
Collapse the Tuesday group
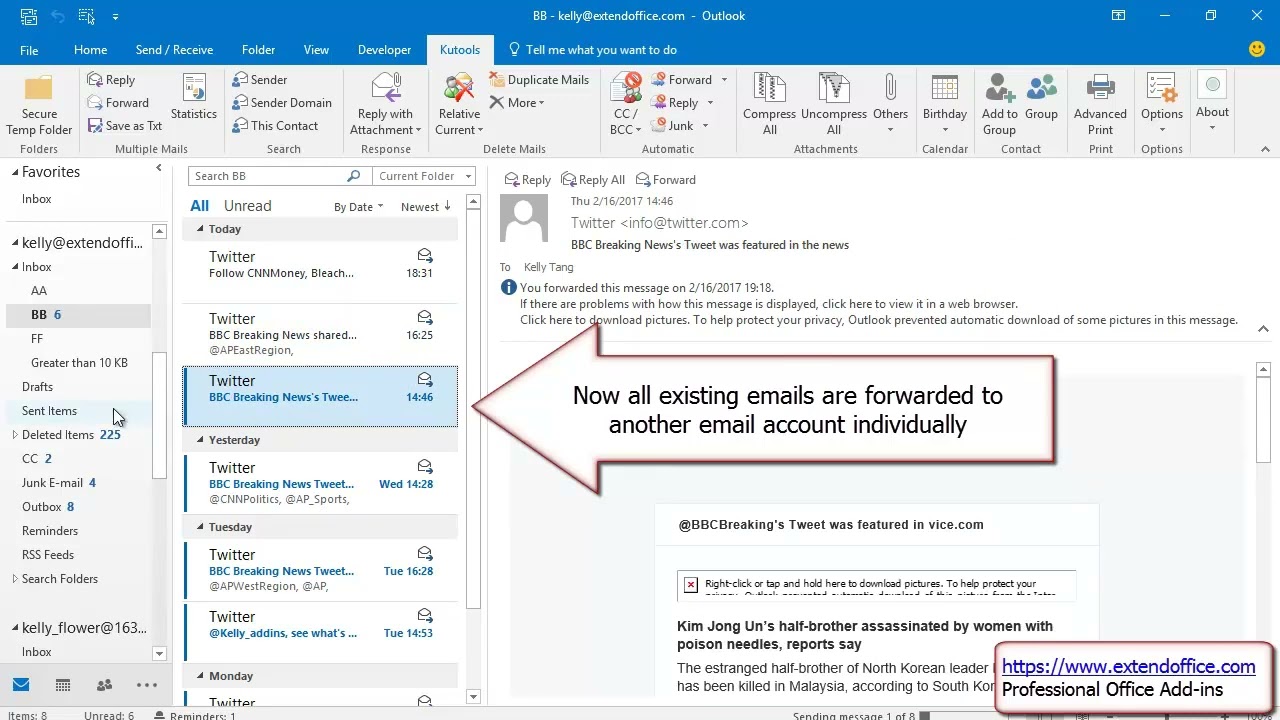click(x=200, y=527)
